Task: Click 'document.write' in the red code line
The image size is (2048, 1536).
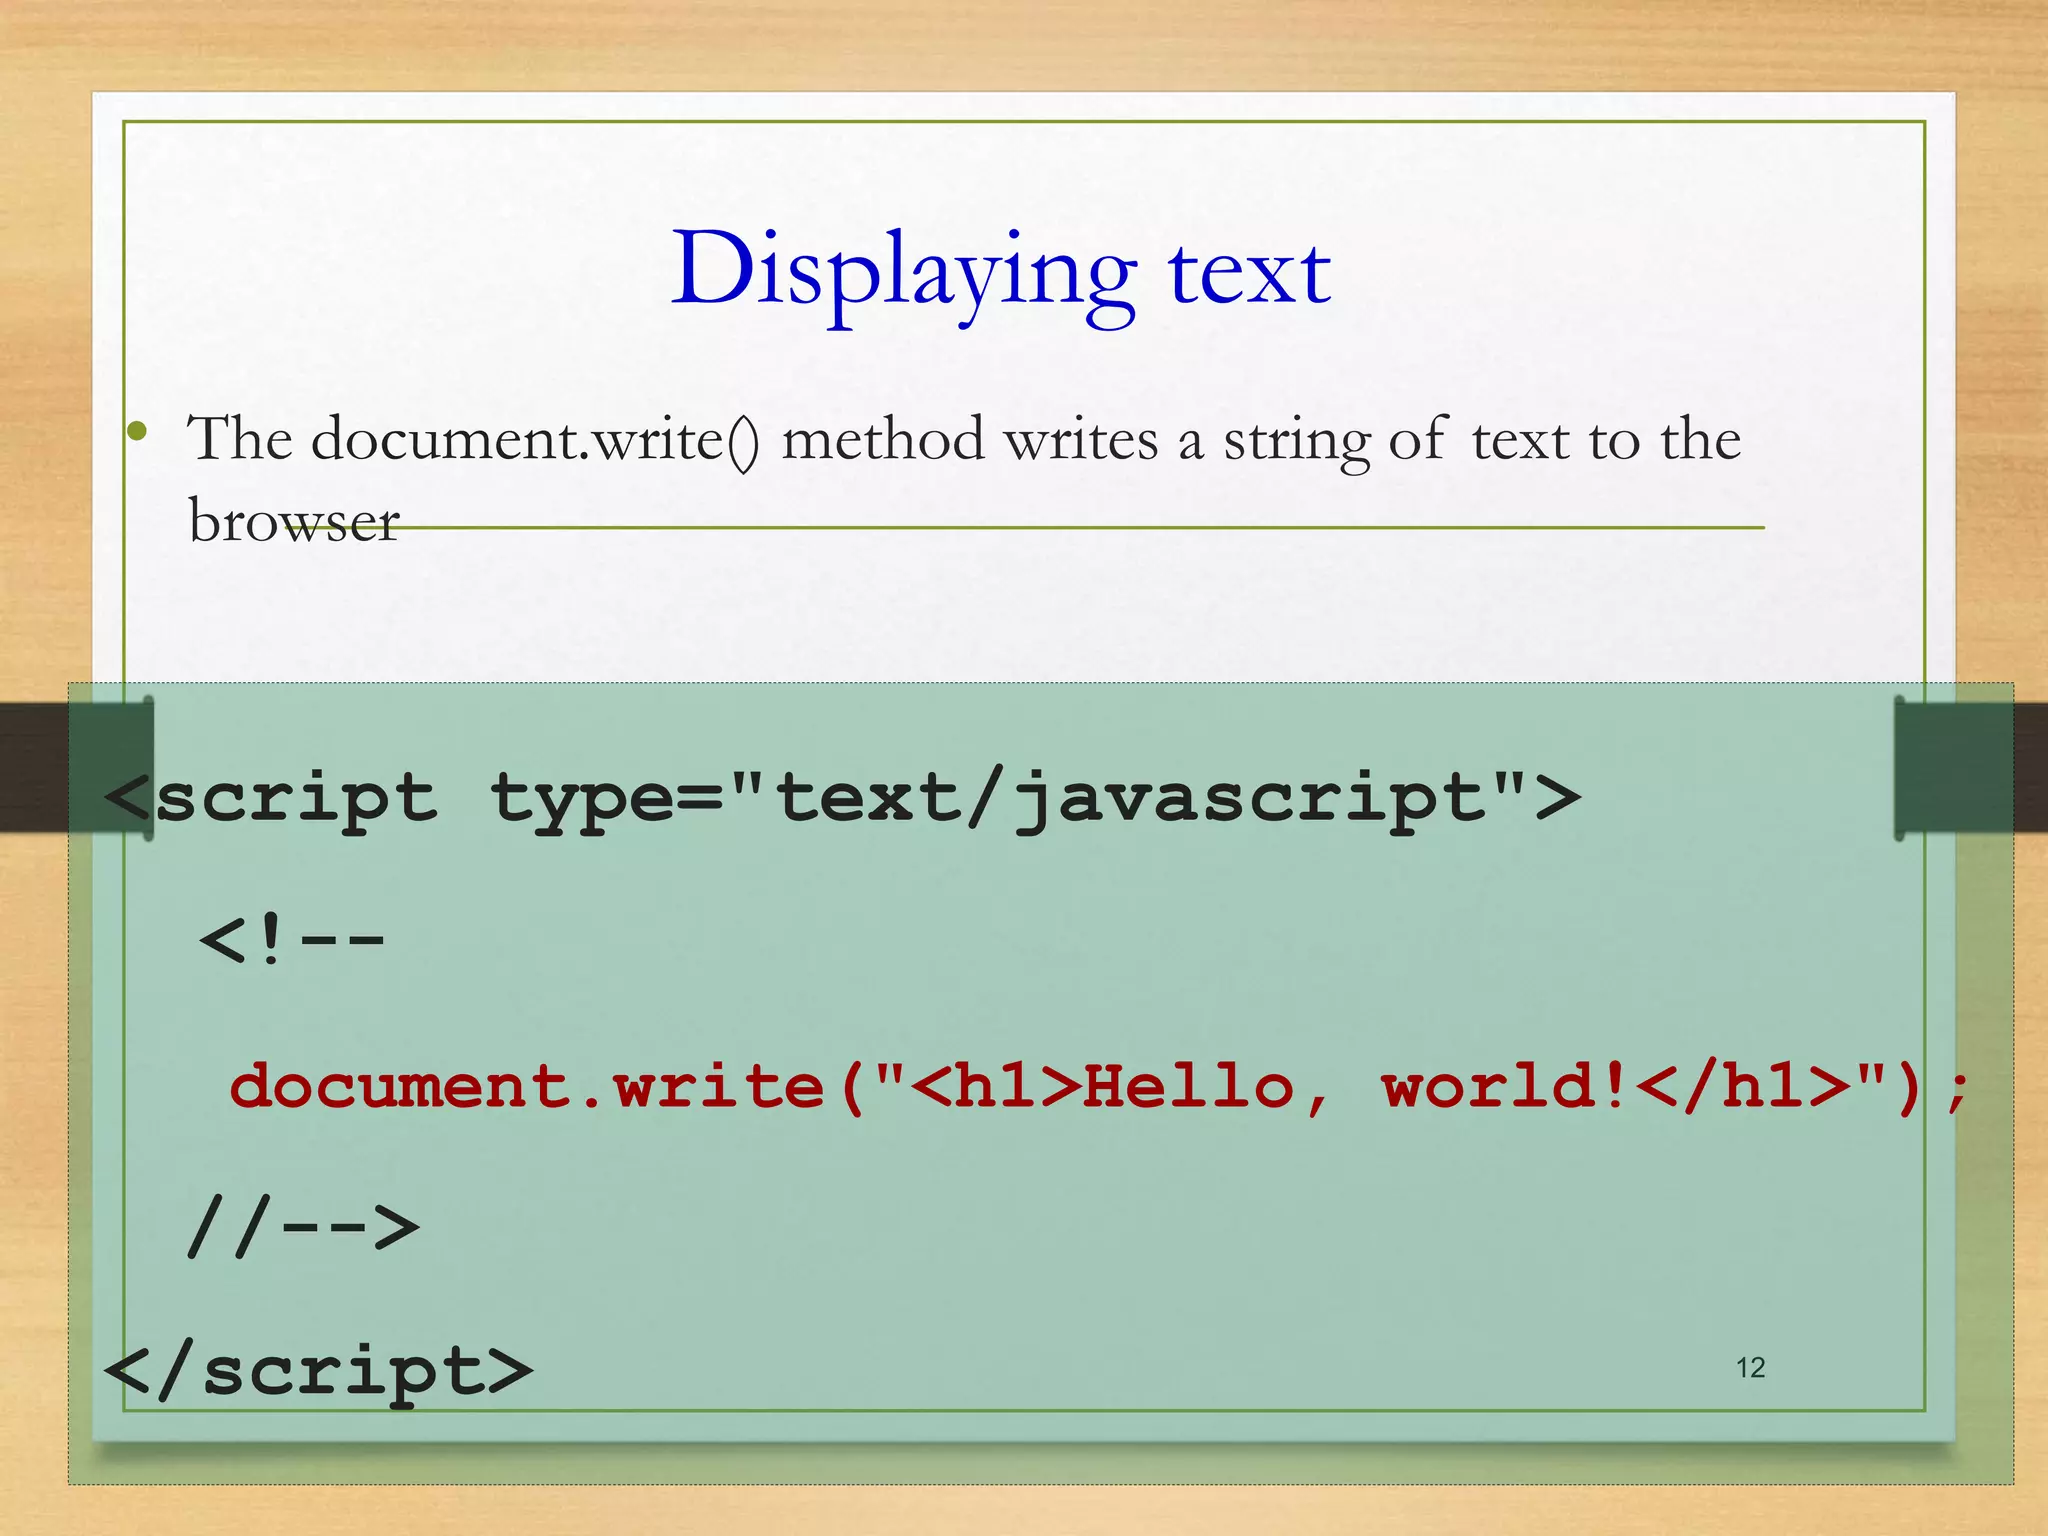Action: pos(528,1086)
